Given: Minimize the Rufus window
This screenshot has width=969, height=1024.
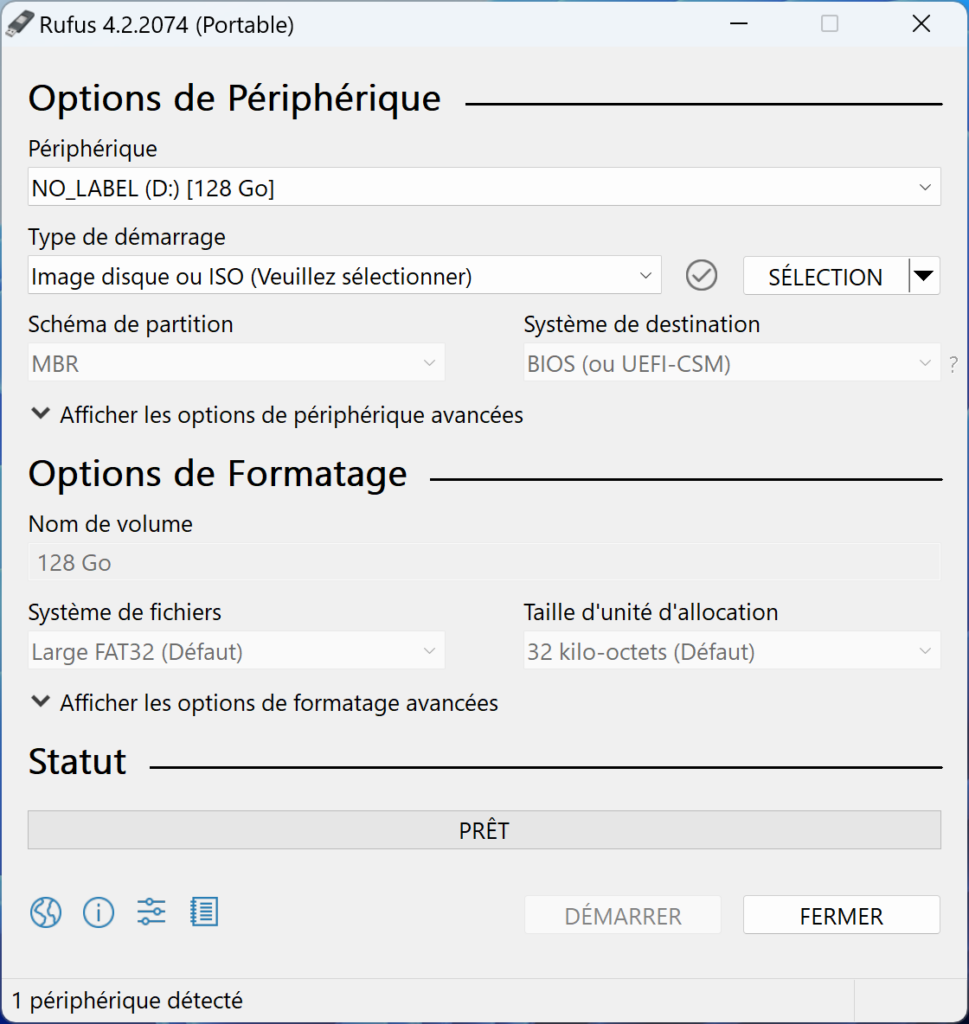Looking at the screenshot, I should click(739, 24).
